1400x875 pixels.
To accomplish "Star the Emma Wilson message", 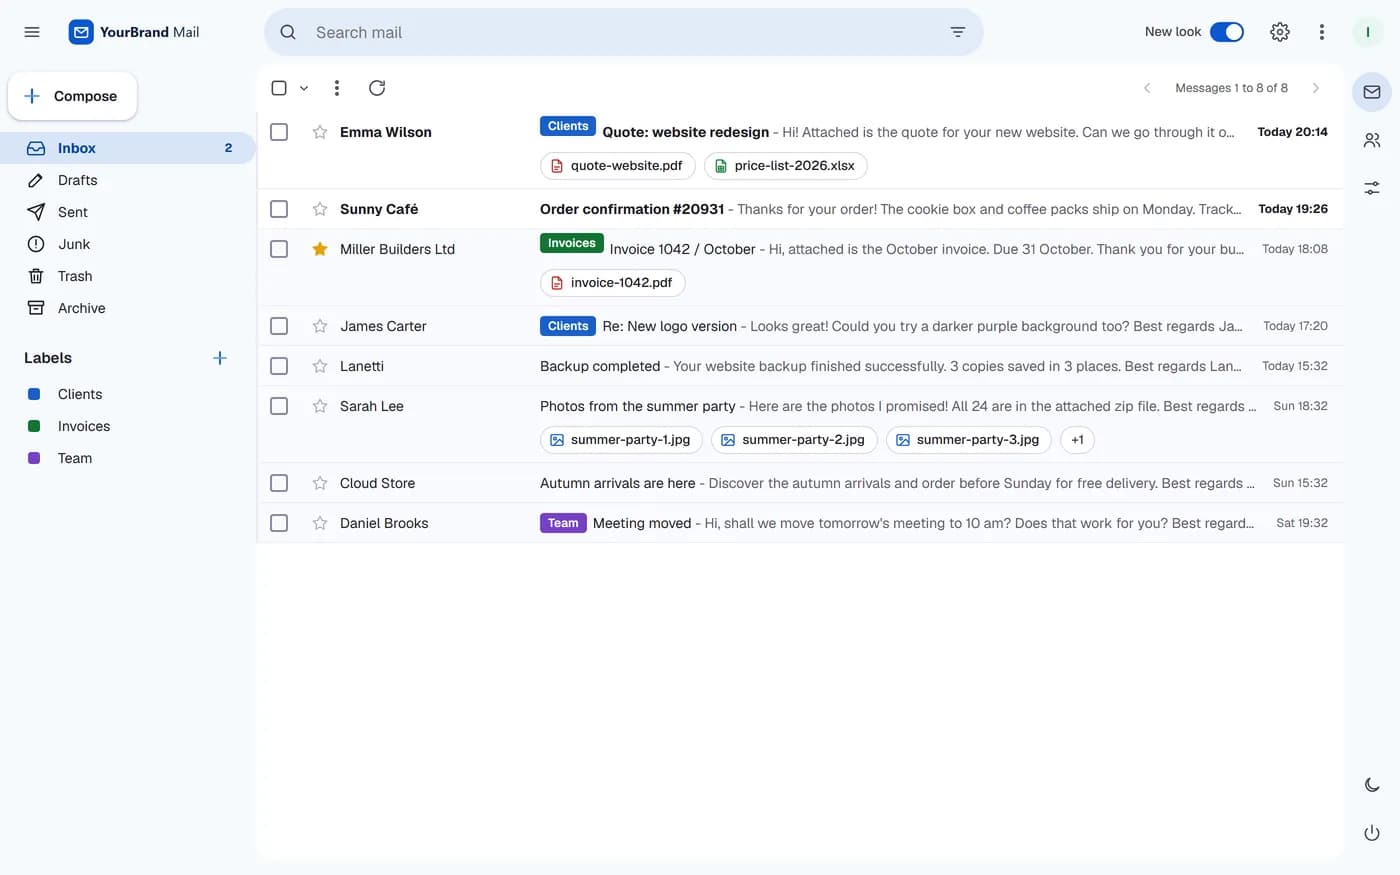I will [x=320, y=132].
